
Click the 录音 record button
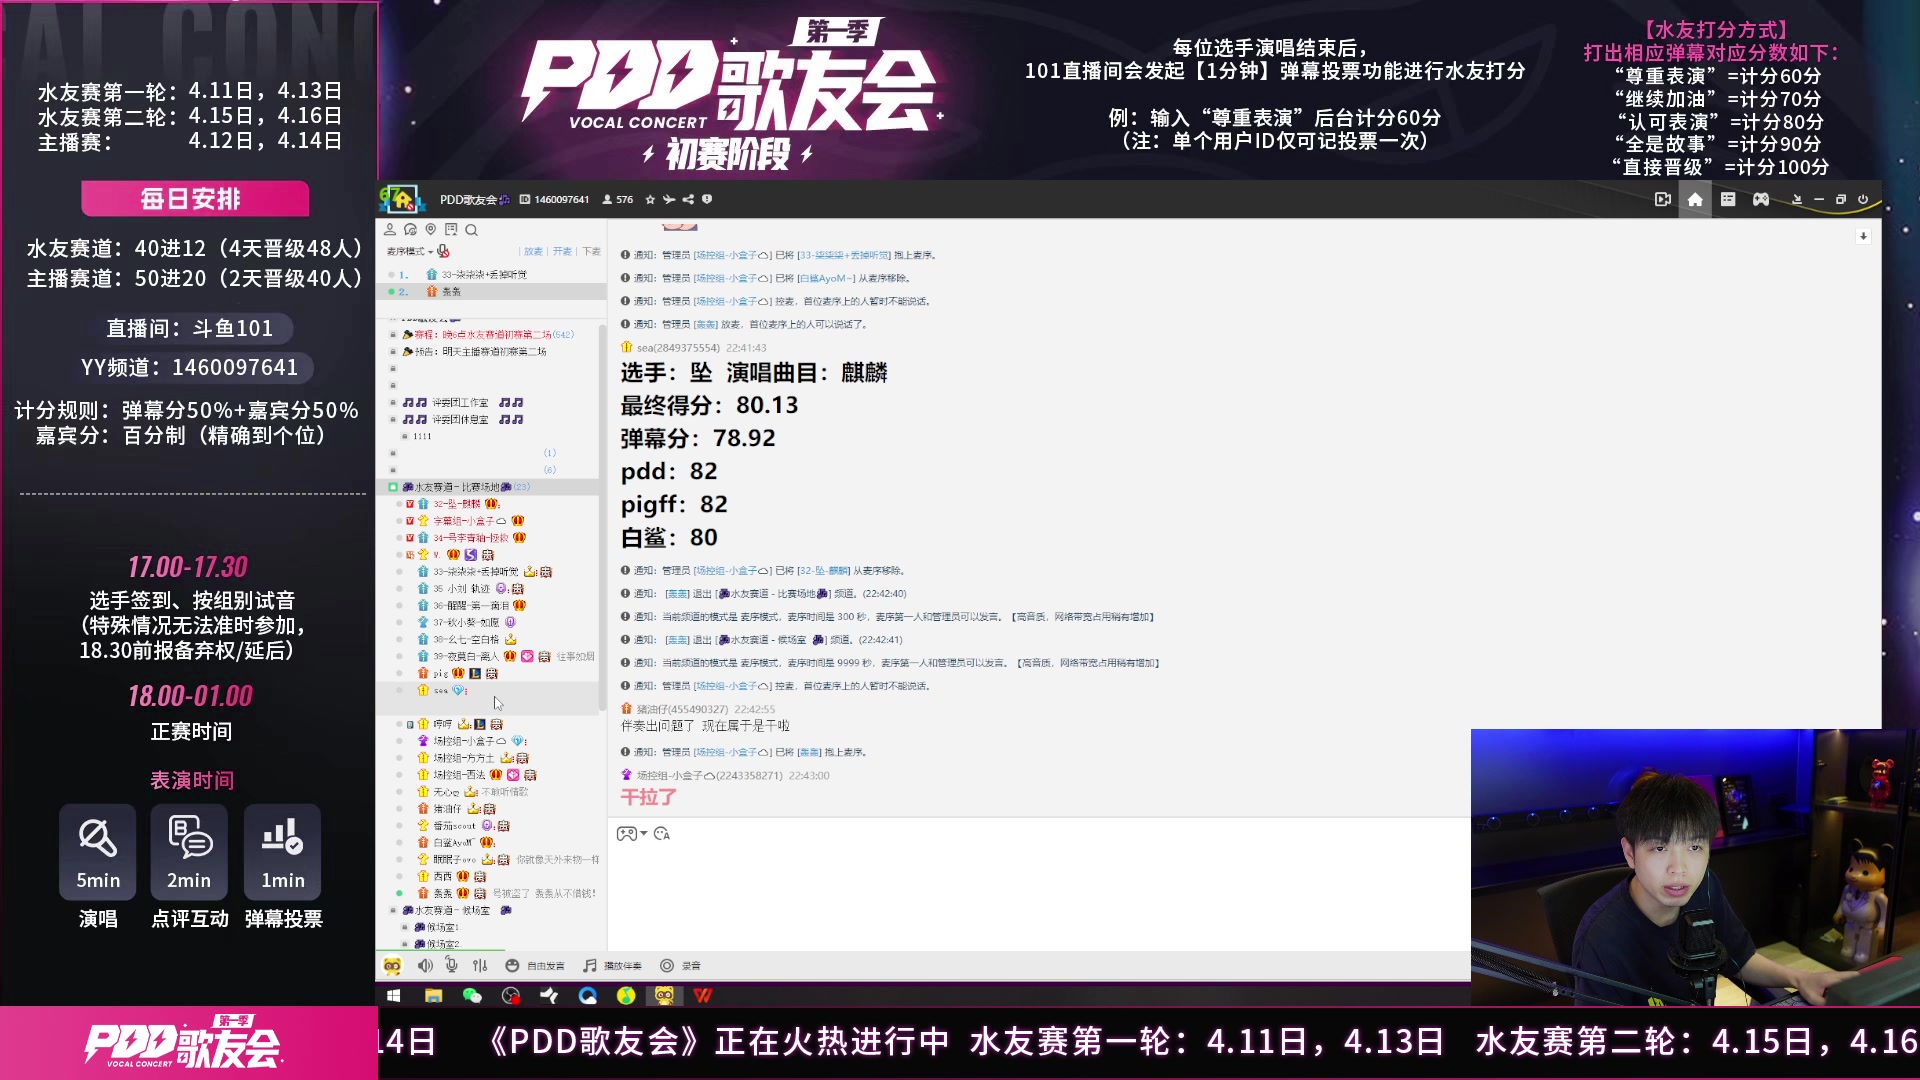681,966
